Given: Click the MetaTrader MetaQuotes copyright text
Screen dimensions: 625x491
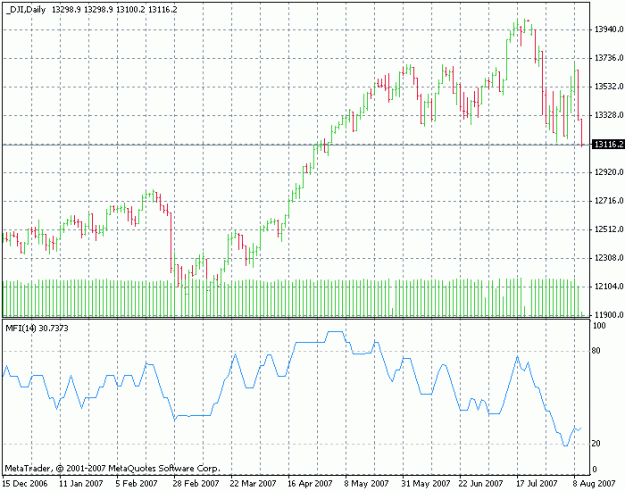Looking at the screenshot, I should tap(112, 468).
